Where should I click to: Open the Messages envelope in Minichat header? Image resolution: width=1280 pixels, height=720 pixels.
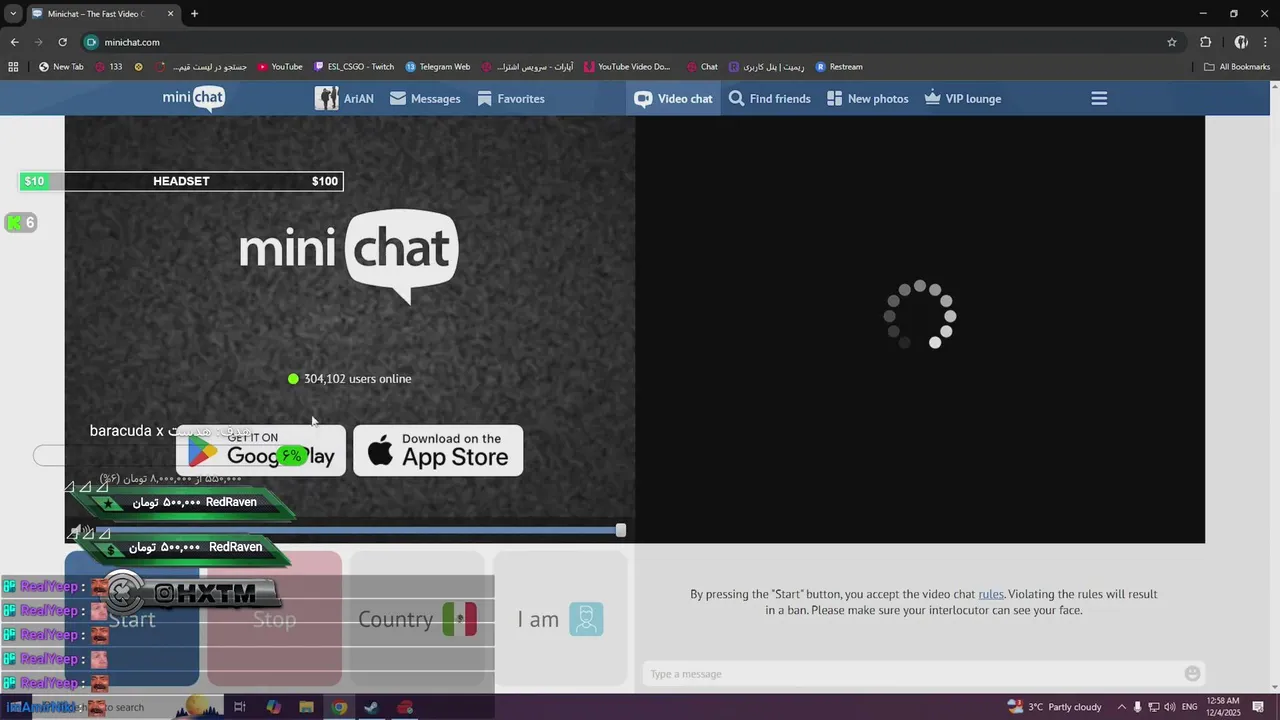point(425,99)
